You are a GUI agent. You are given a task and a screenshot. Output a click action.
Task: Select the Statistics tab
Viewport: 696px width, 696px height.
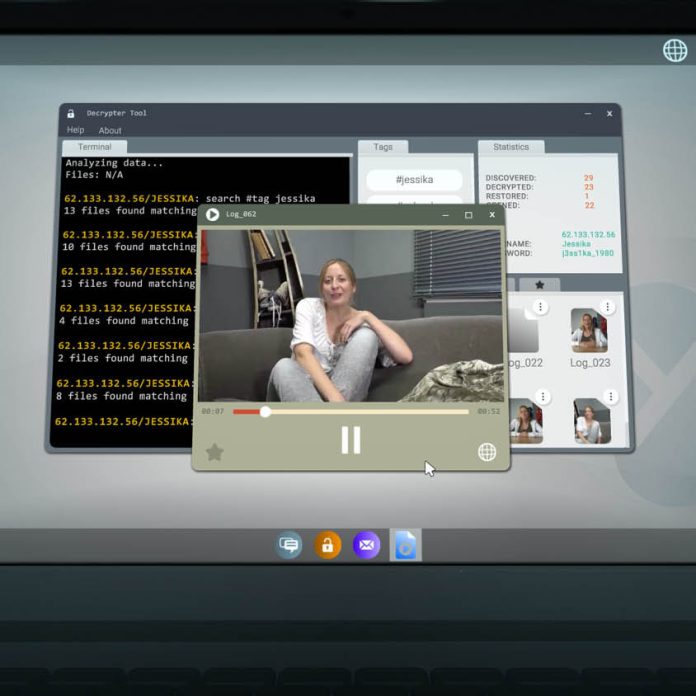(x=511, y=147)
